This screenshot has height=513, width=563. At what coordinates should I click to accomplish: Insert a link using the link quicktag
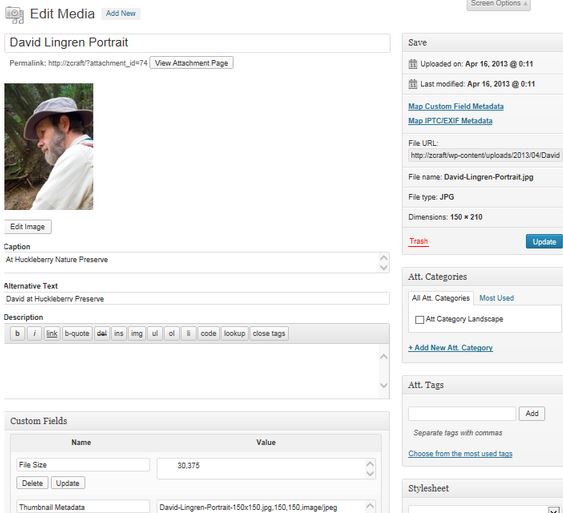(52, 334)
